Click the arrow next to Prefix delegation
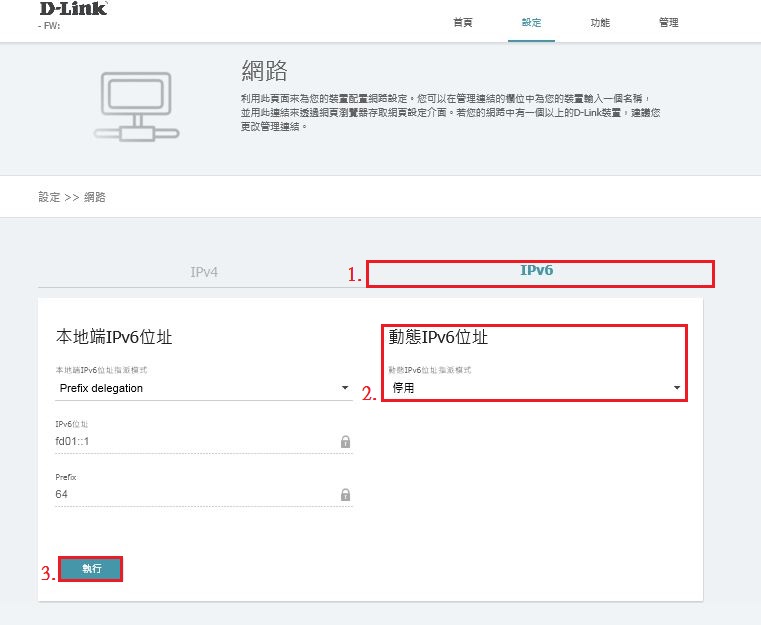The width and height of the screenshot is (761, 625). click(345, 388)
